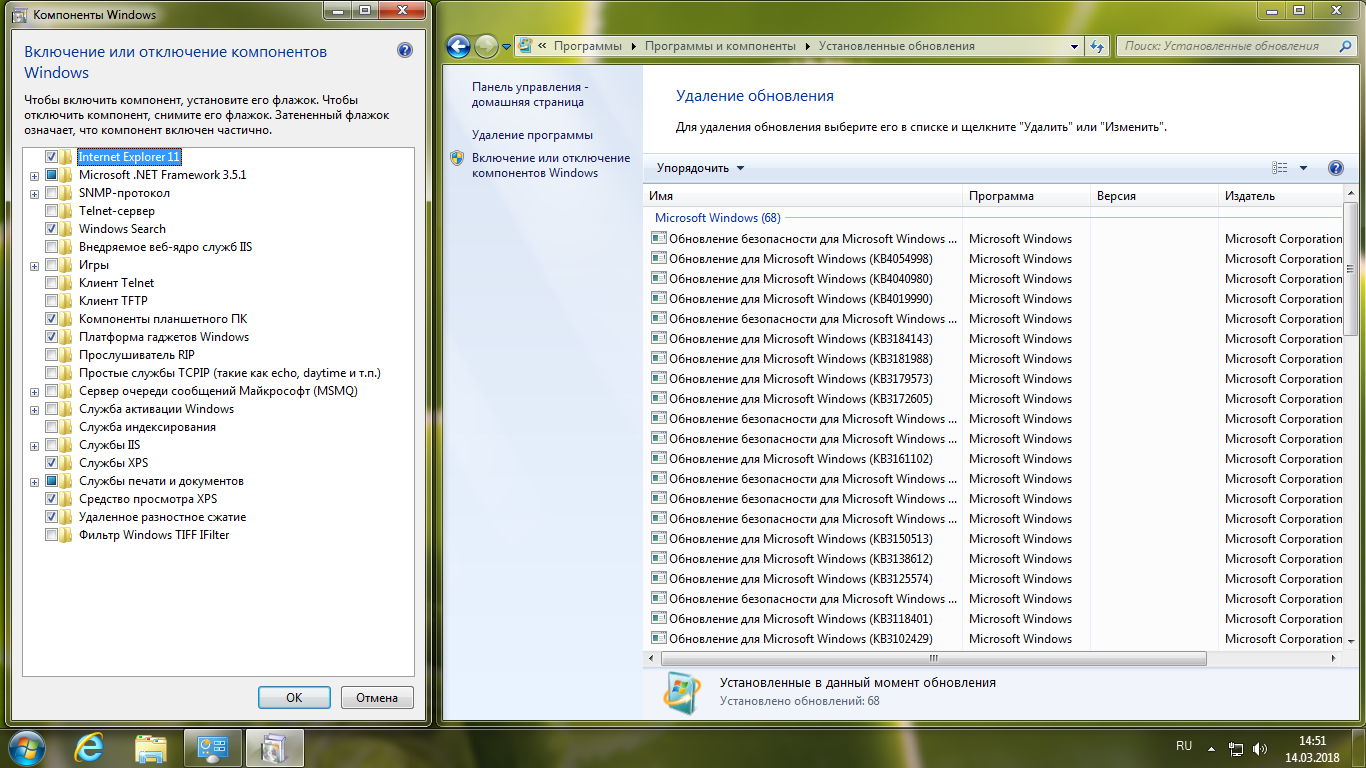The height and width of the screenshot is (768, 1366).
Task: Click the folder icon of Internet Explorer 11
Action: 67,157
